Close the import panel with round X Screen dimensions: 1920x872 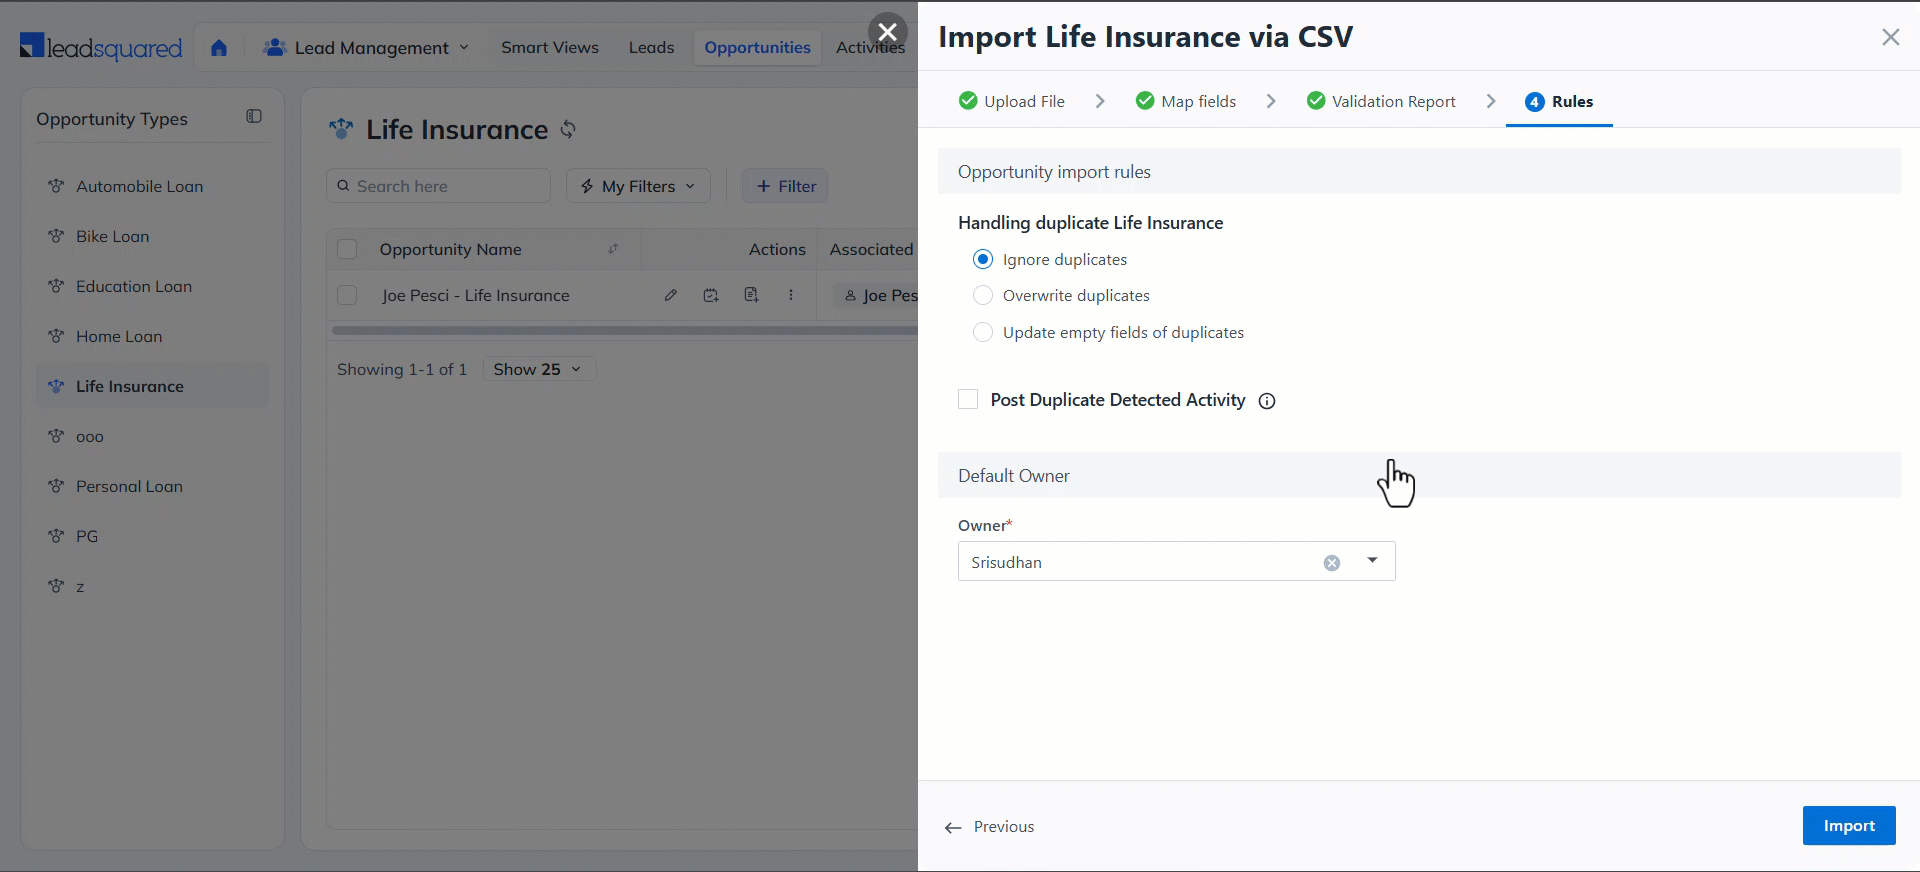tap(887, 32)
